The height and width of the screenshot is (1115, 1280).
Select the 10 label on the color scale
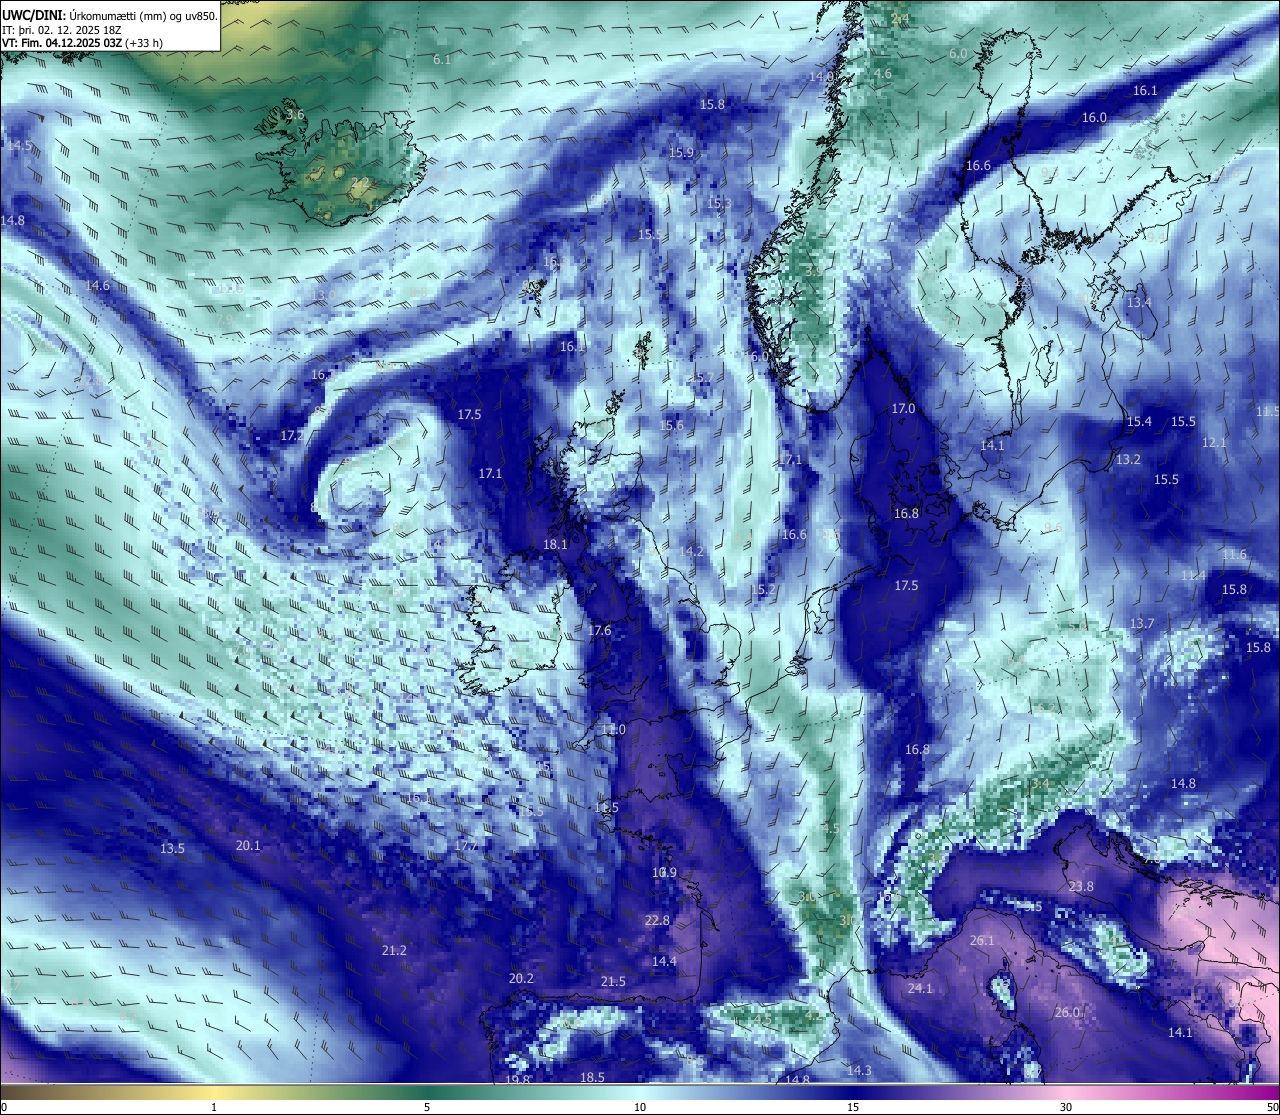[x=640, y=1107]
